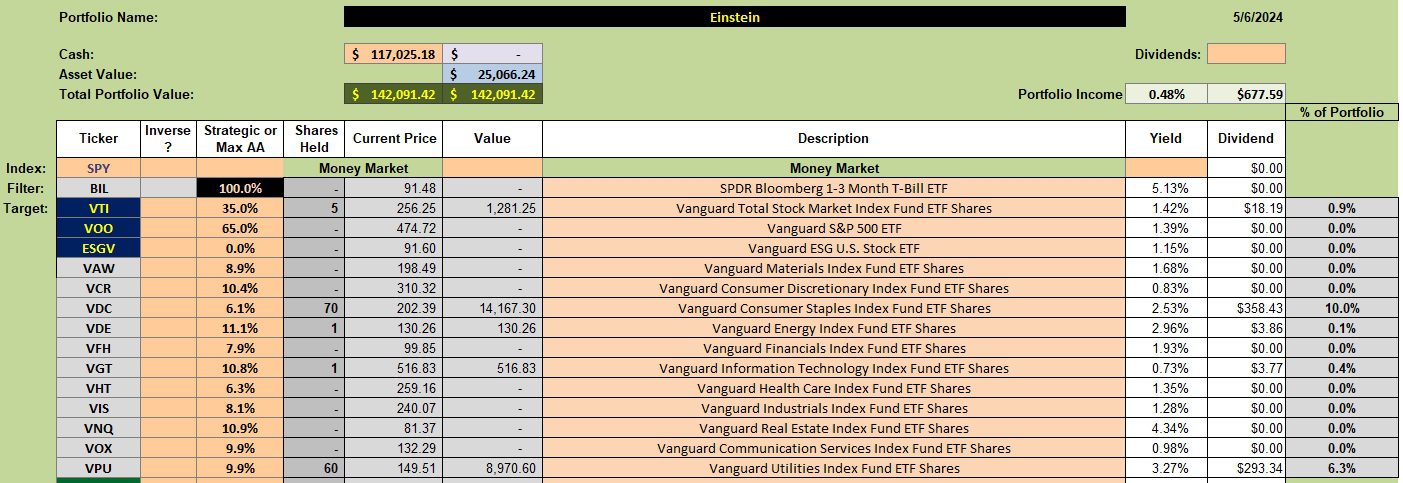Click Vanguard Health Care Index Fund description
This screenshot has height=483, width=1403.
[x=834, y=388]
